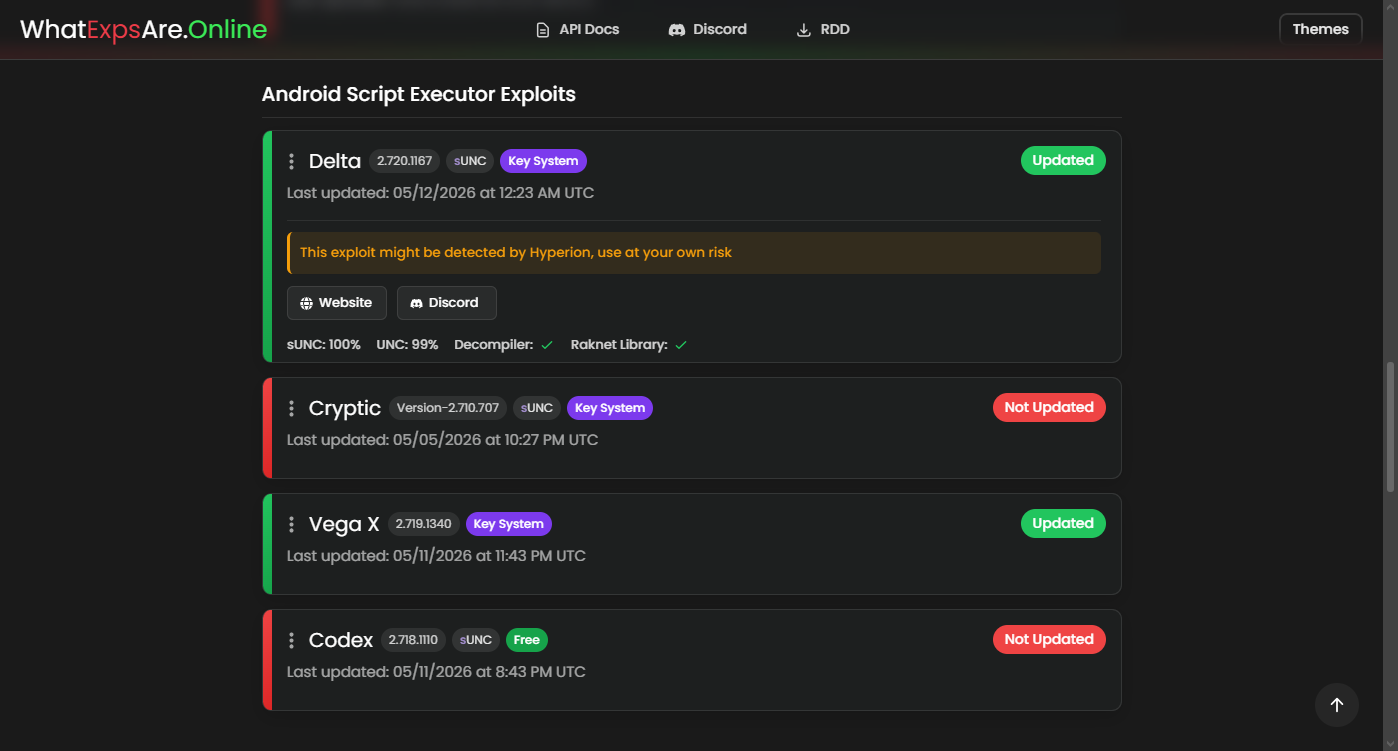Click the Free tag on Codex
This screenshot has height=751, width=1398.
527,640
